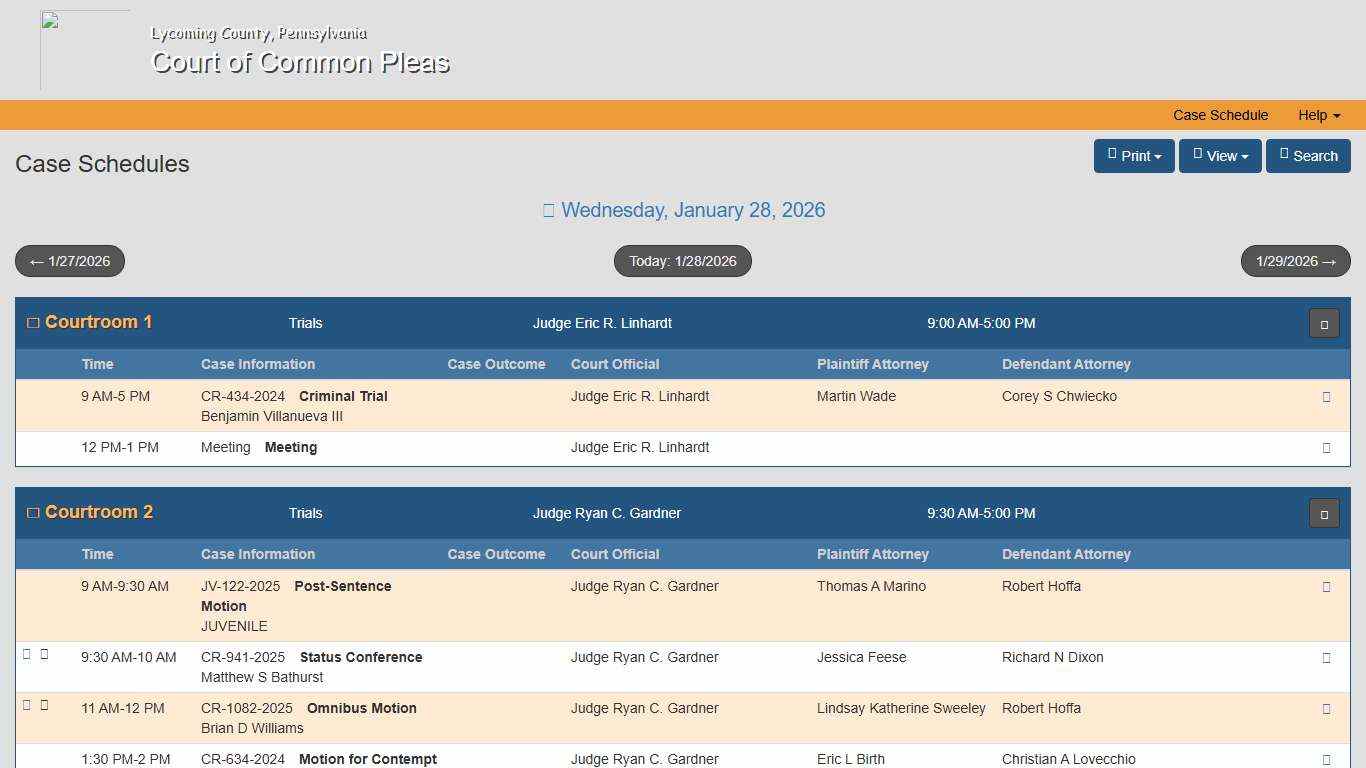Click the details icon for the JV-122-2025 Post-Sentence Motion
Viewport: 1366px width, 768px height.
click(x=1326, y=587)
